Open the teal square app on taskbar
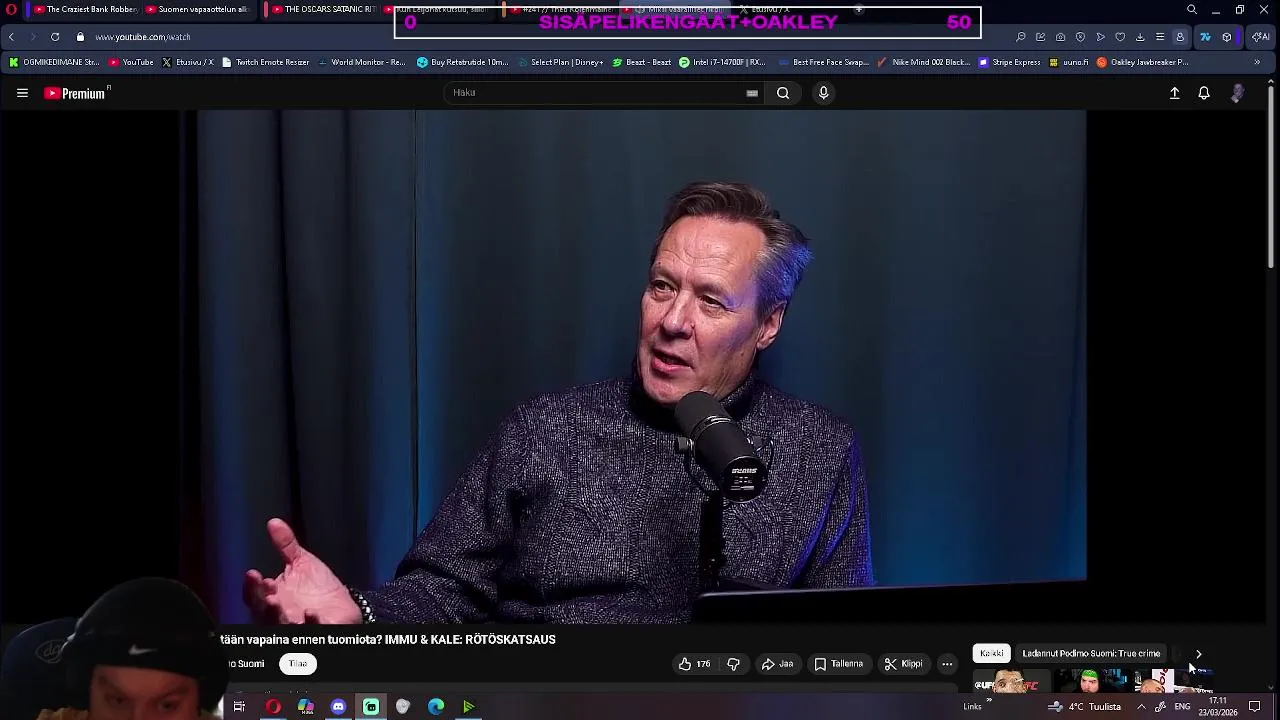This screenshot has width=1280, height=720. (371, 707)
